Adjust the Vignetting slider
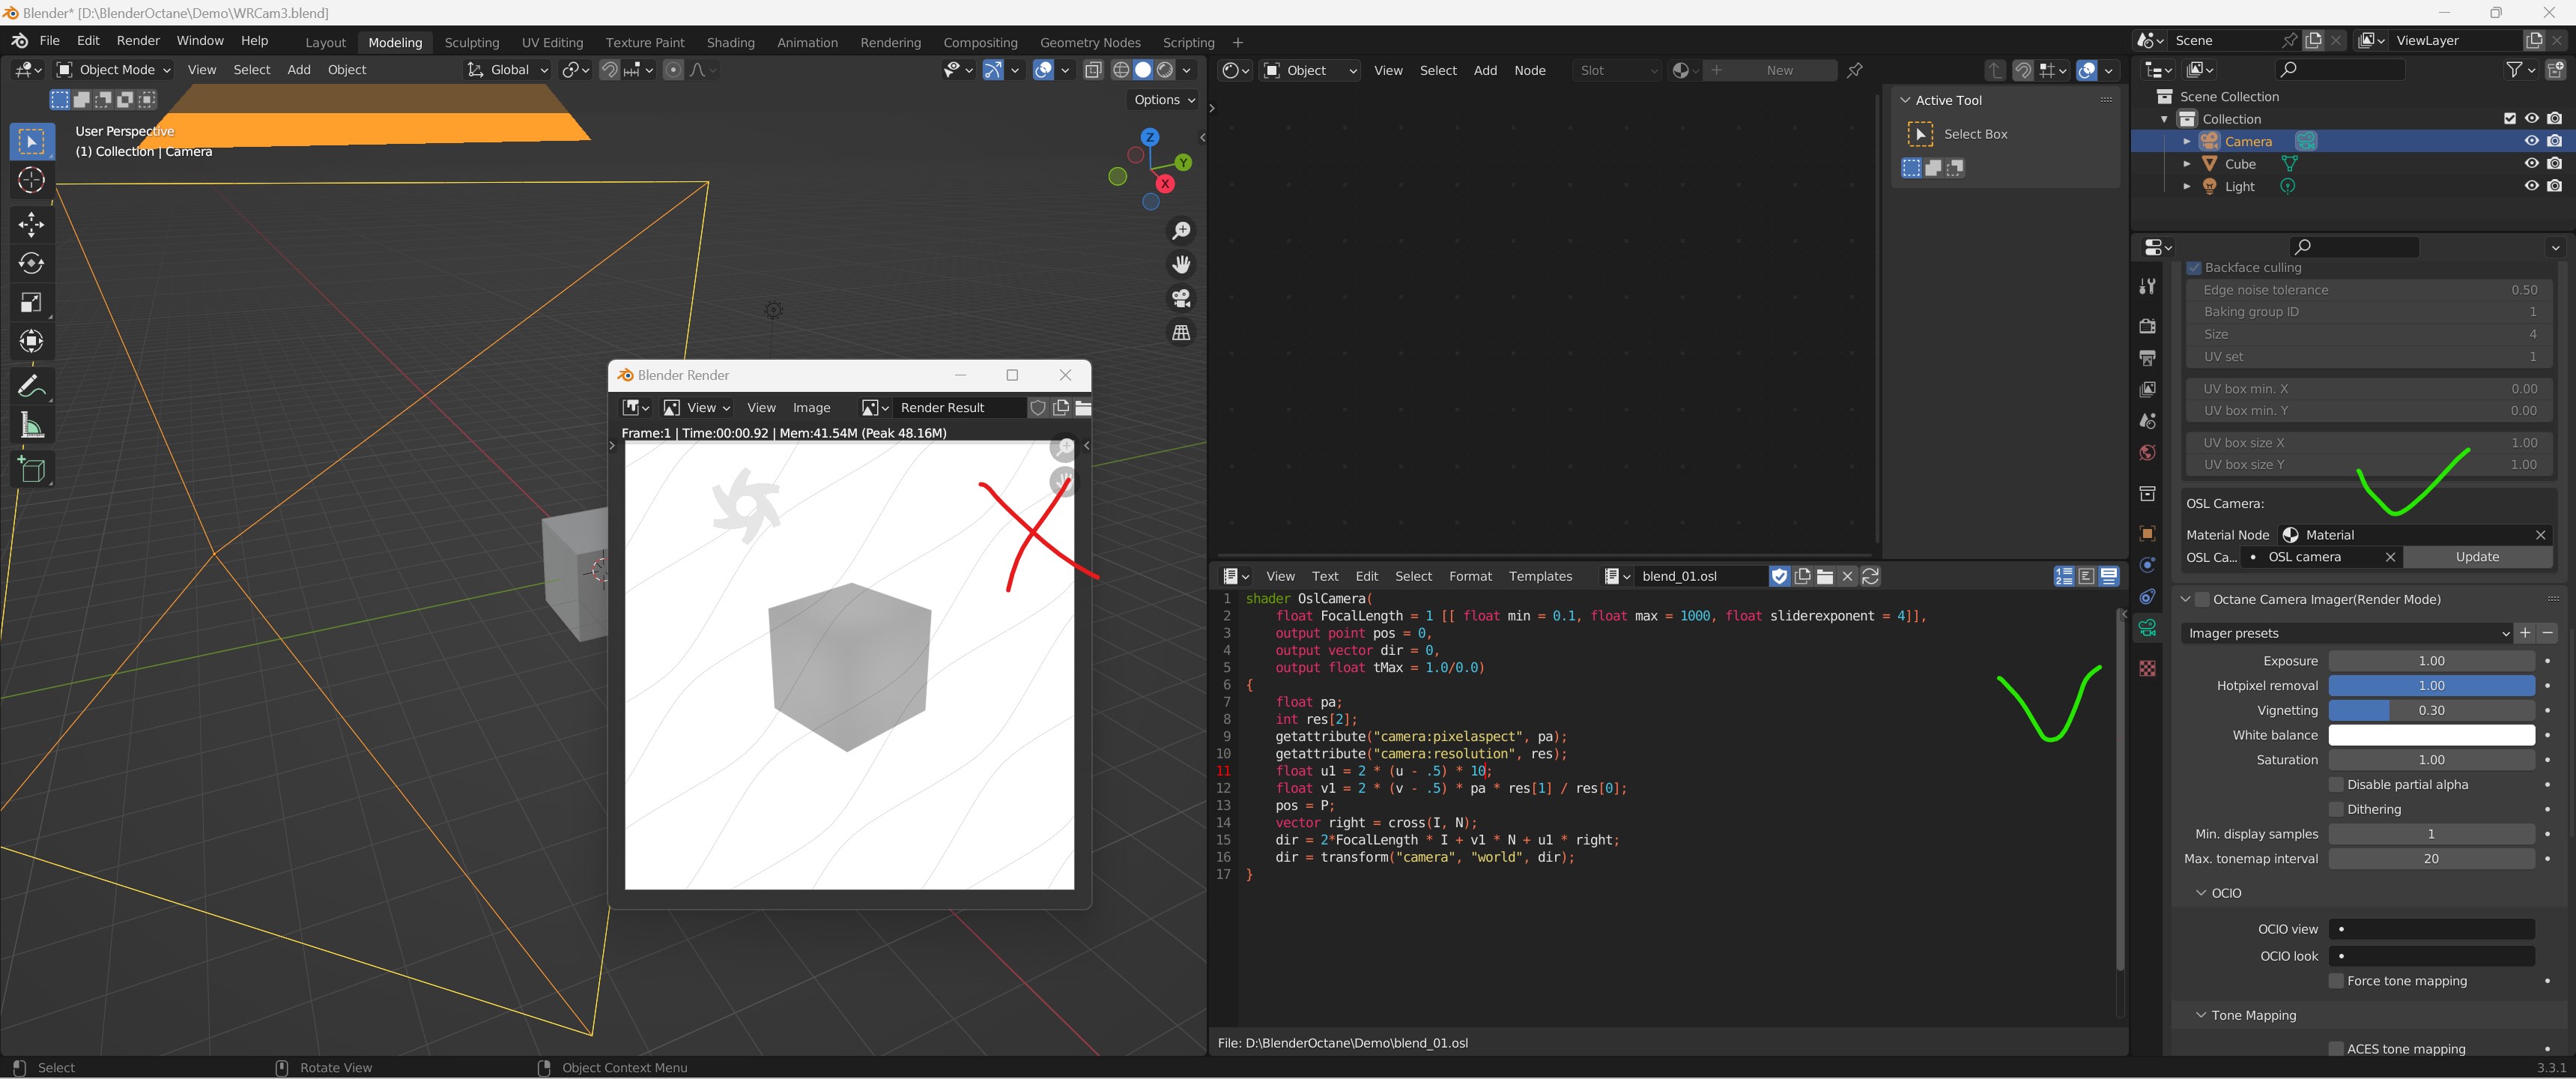 2431,710
